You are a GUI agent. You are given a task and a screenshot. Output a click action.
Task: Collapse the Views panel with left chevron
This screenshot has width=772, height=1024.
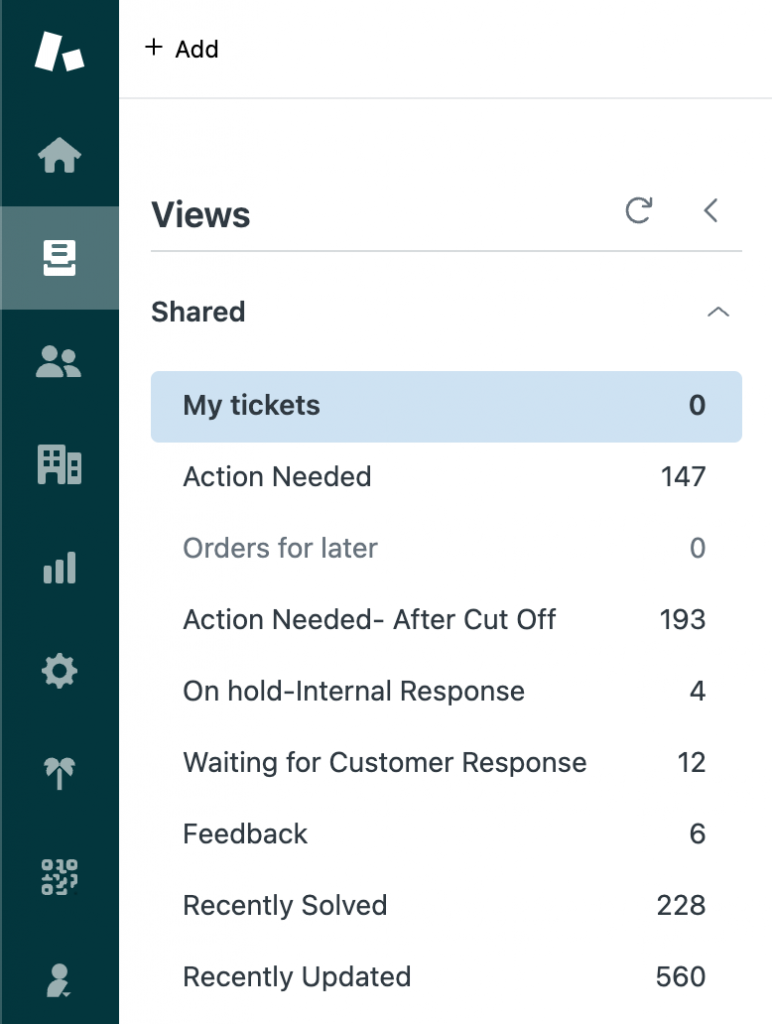(x=710, y=211)
